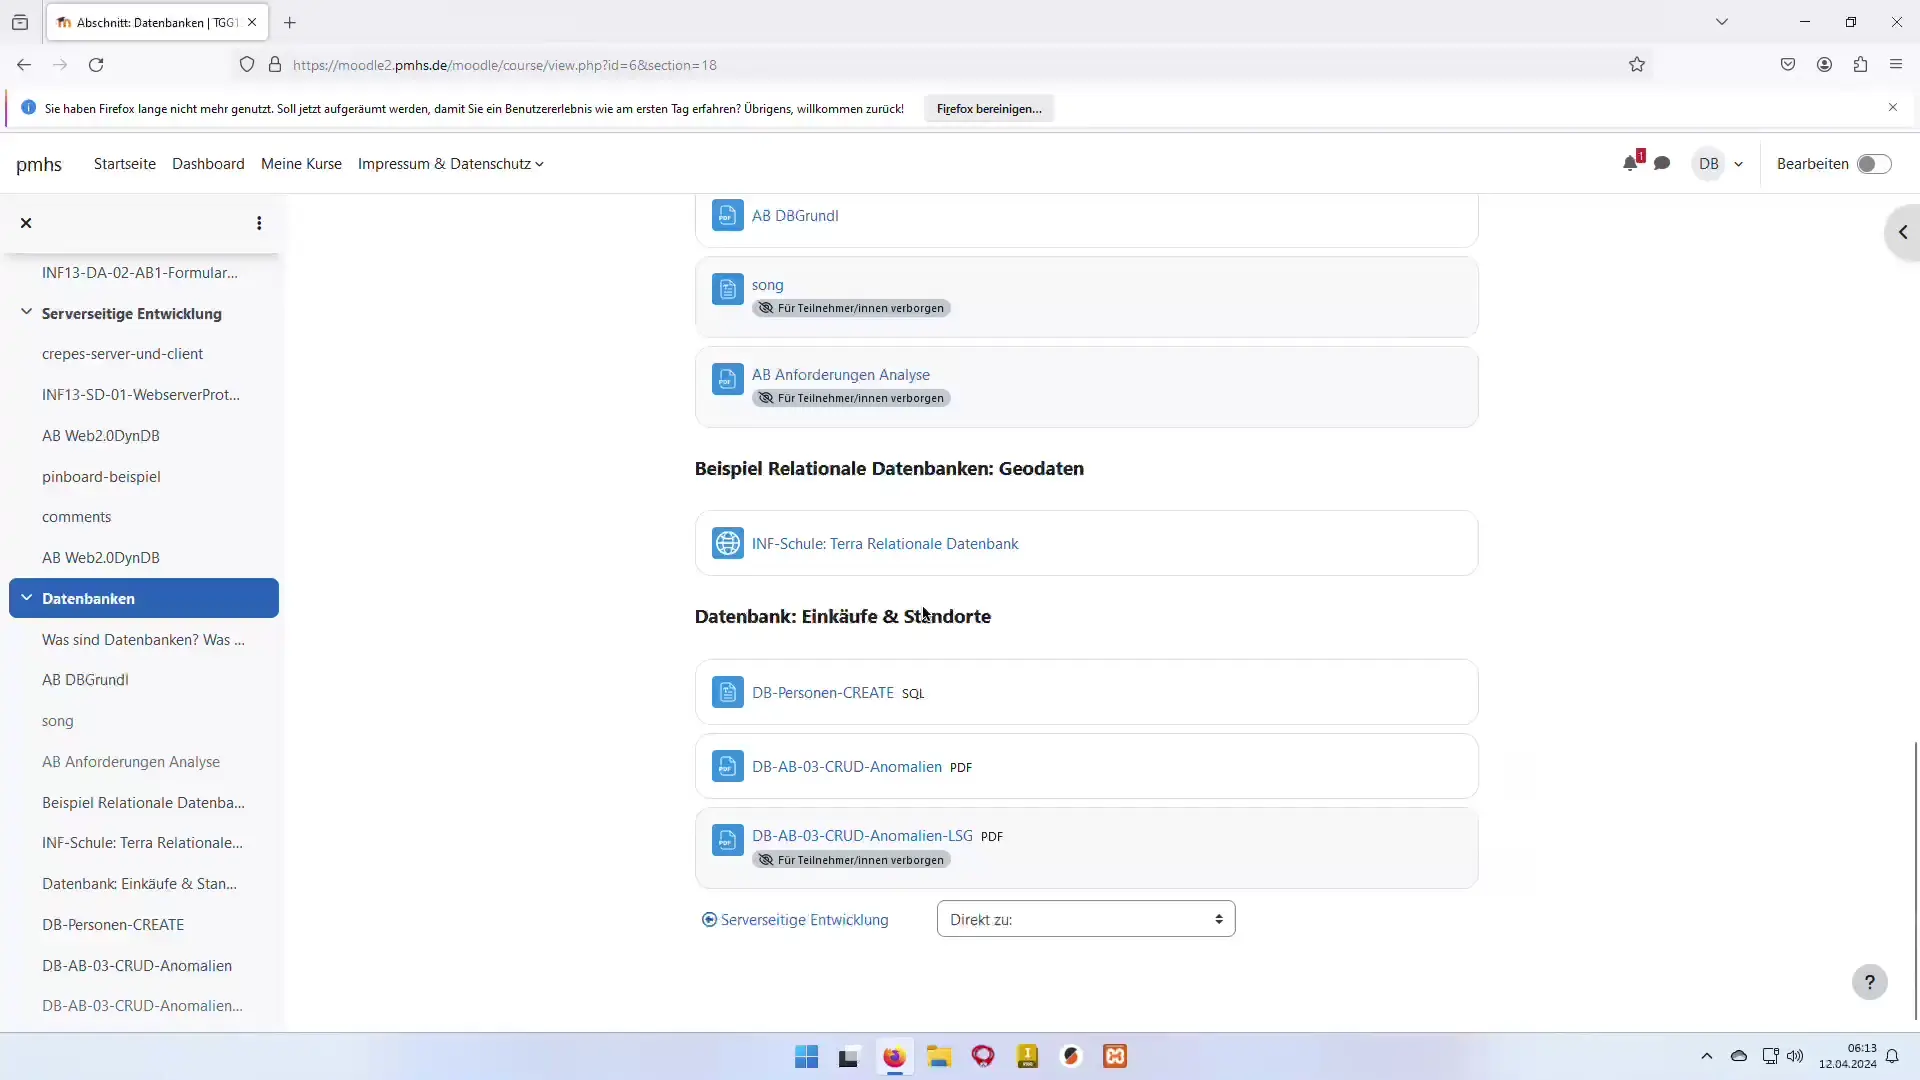Go to Dashboard in top navigation
1920x1080 pixels.
tap(208, 164)
